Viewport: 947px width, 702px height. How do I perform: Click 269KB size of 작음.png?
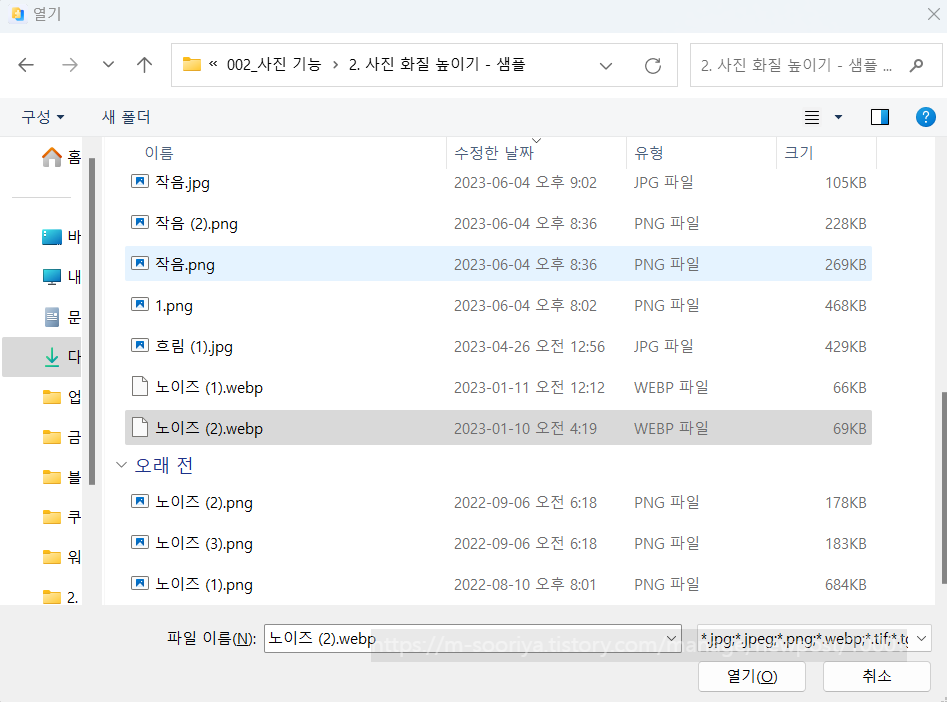coord(846,265)
